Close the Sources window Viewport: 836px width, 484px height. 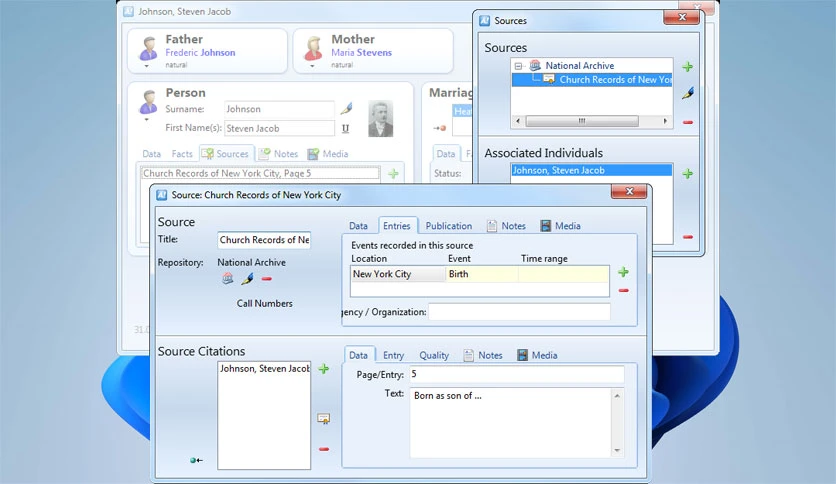682,17
